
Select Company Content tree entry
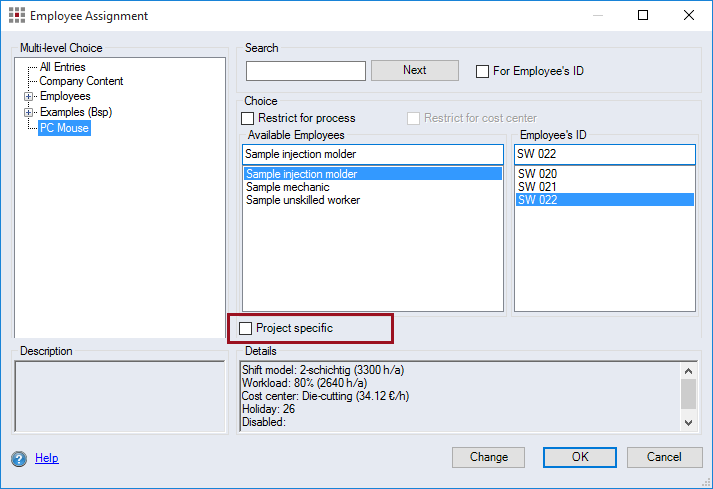point(81,82)
